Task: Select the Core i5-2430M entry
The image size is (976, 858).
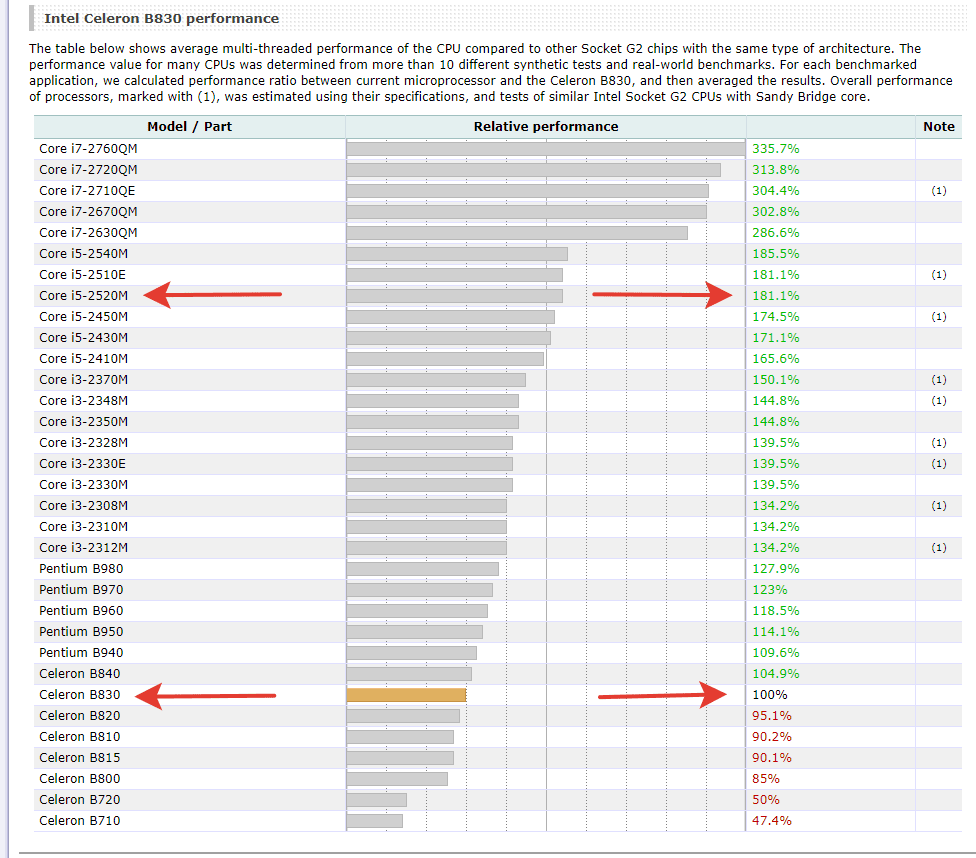Action: pos(83,337)
